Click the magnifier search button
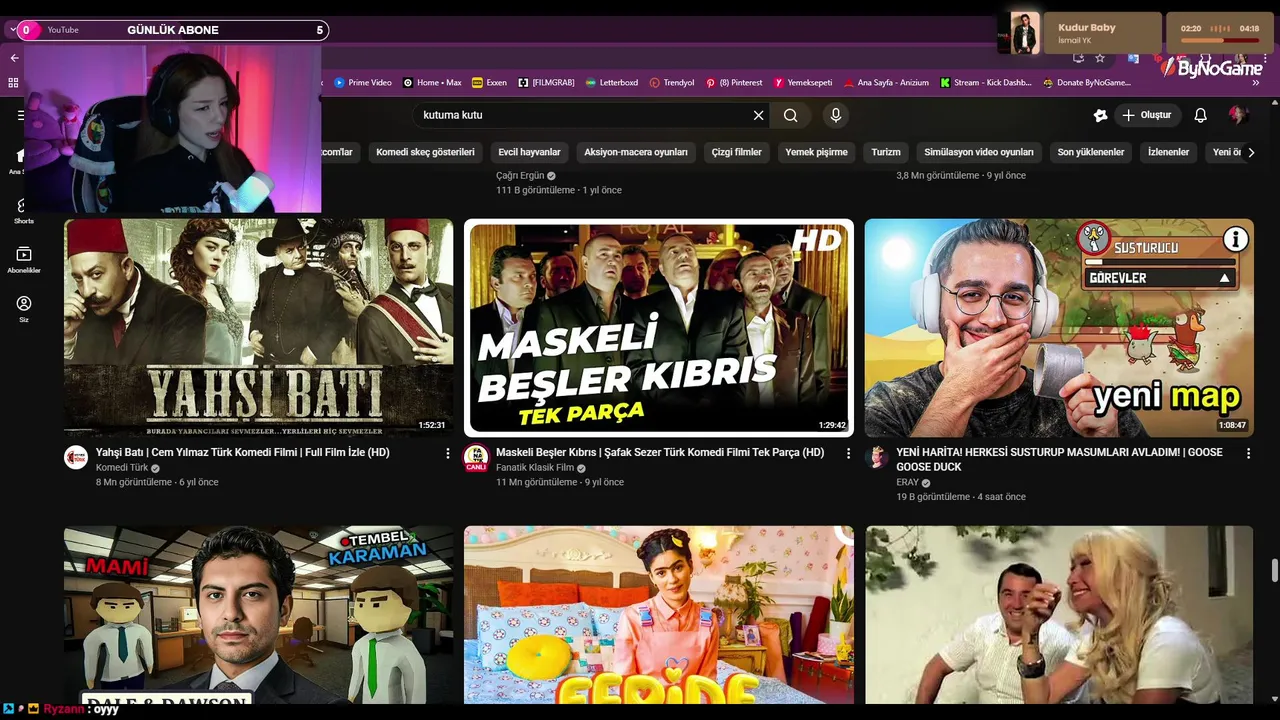The width and height of the screenshot is (1280, 720). 791,115
